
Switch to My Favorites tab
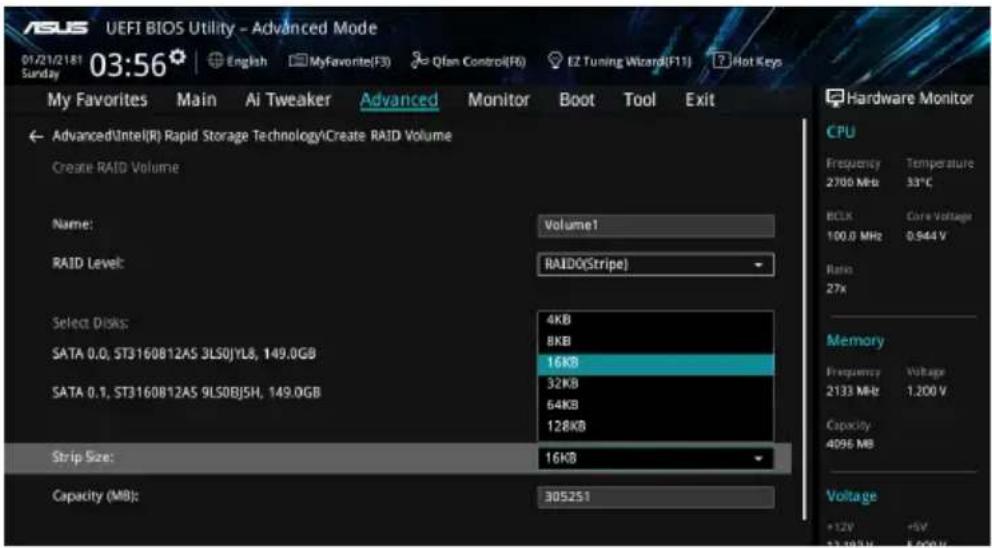97,100
